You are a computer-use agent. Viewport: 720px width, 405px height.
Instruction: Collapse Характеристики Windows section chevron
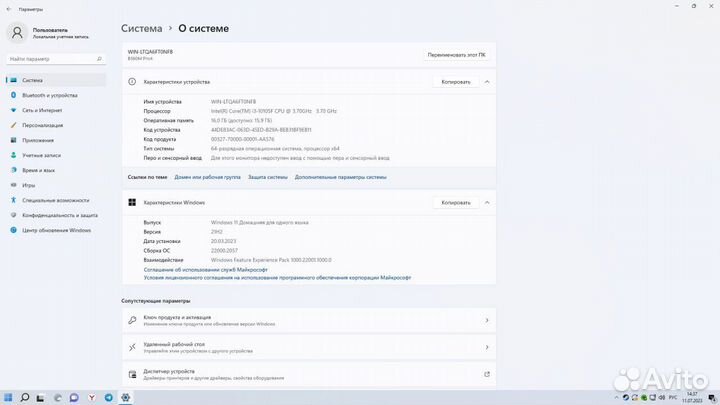[487, 202]
